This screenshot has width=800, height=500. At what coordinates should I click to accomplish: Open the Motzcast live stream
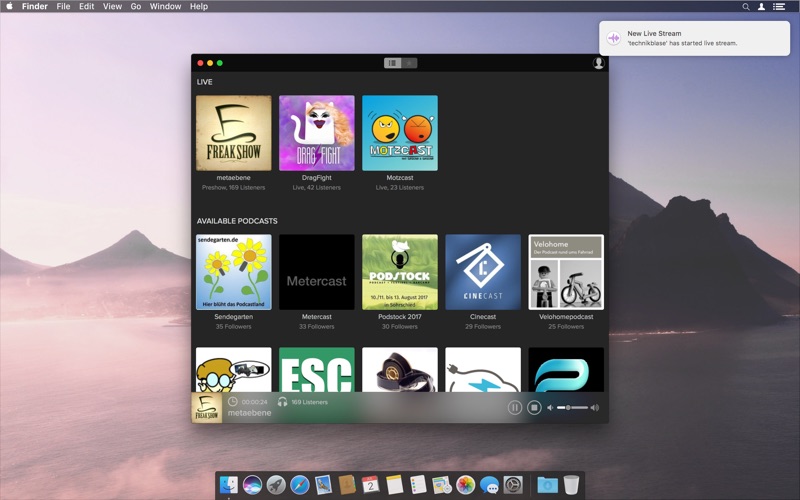399,133
